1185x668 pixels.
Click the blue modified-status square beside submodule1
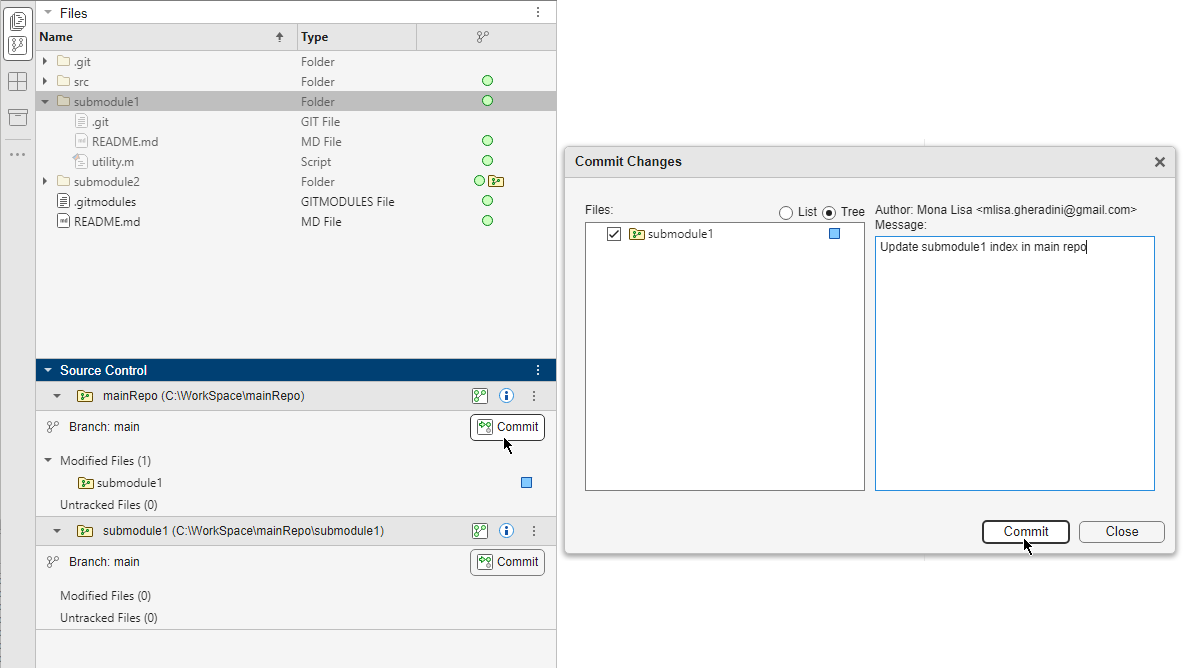[525, 482]
